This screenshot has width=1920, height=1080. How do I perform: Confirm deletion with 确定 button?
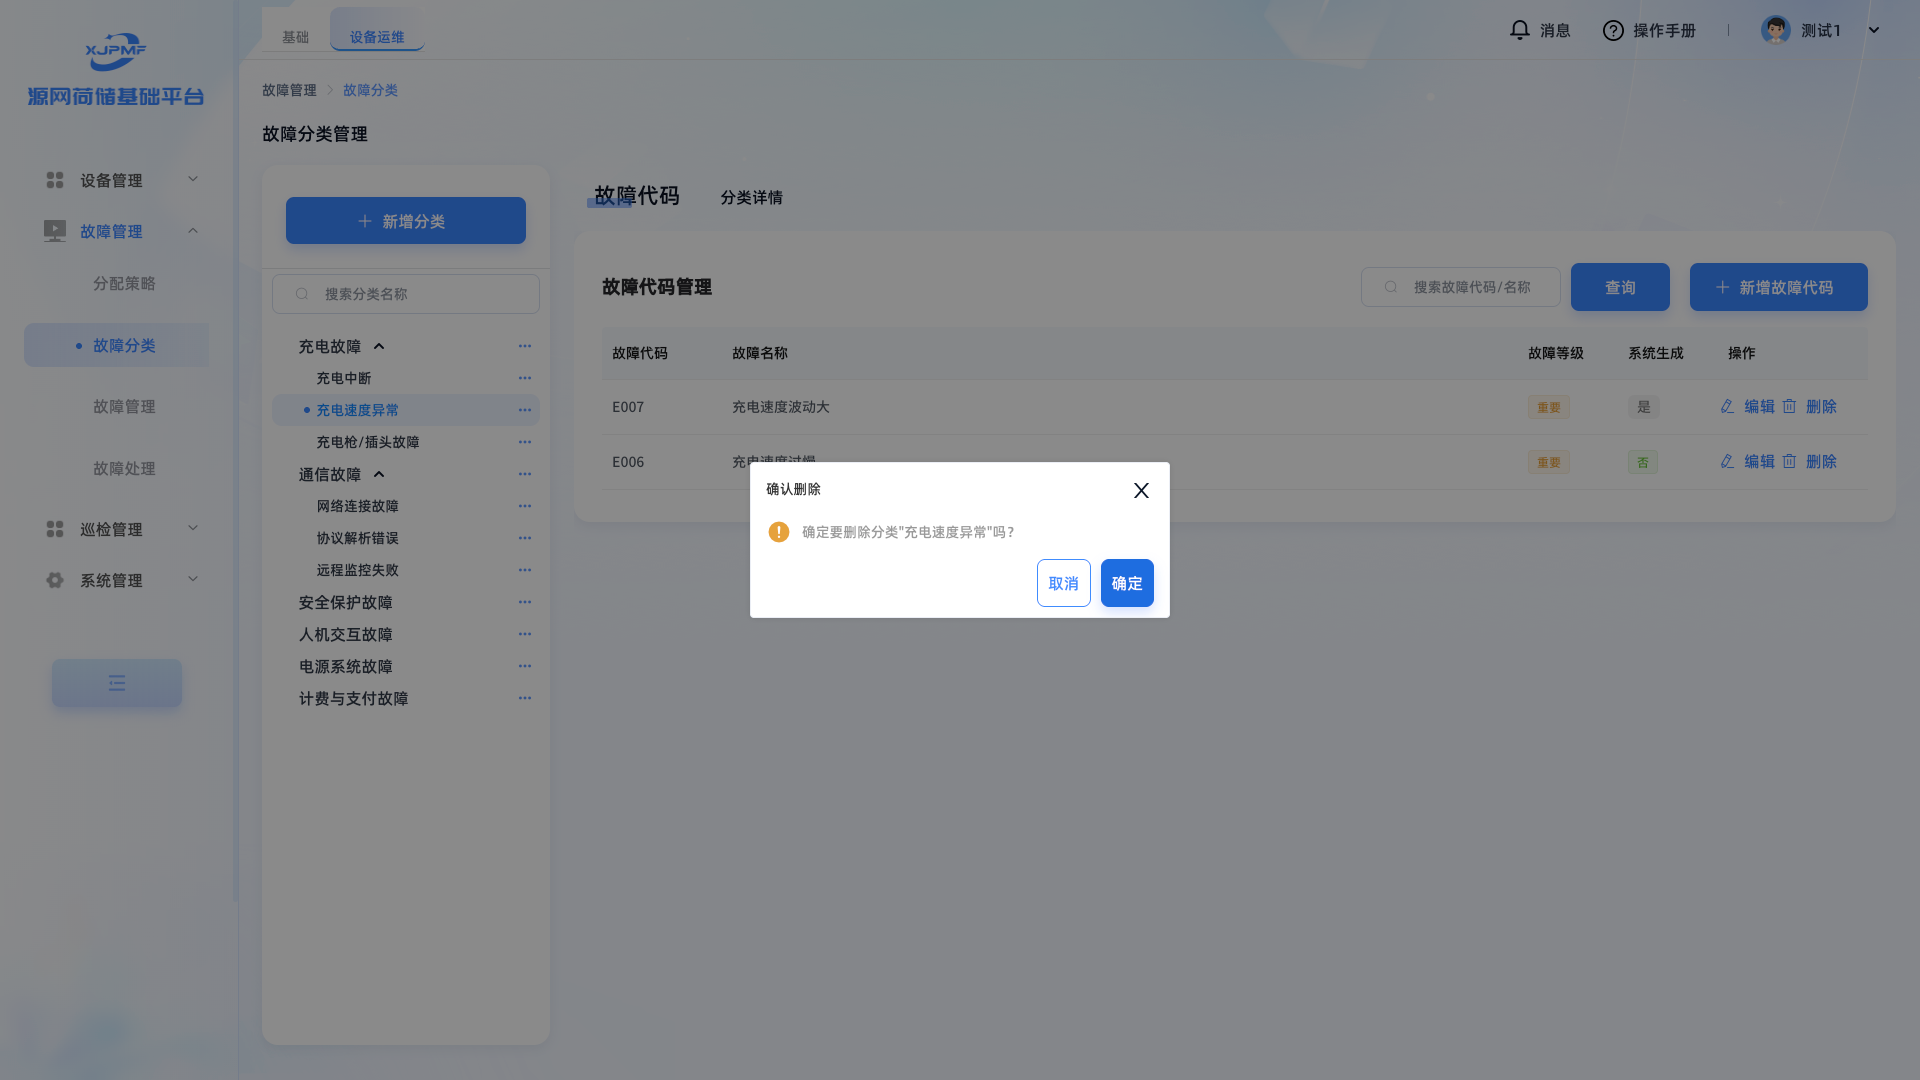[1127, 583]
